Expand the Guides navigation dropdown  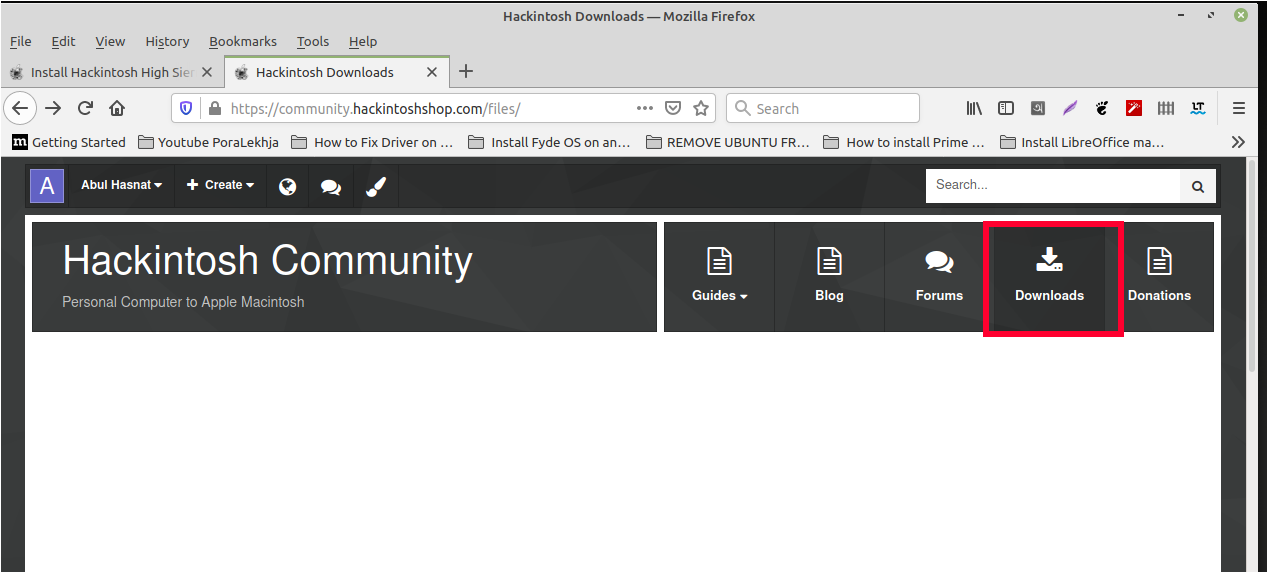(719, 276)
